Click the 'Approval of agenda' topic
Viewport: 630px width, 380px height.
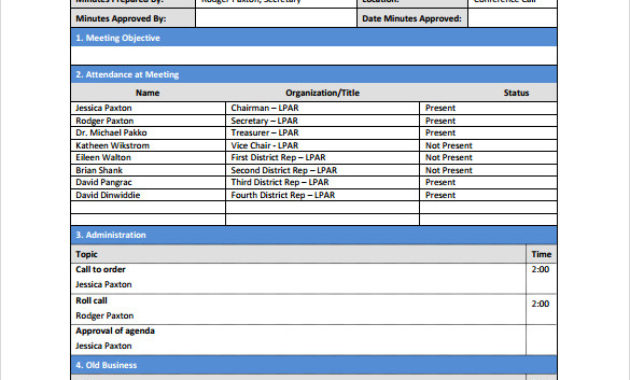[x=115, y=331]
